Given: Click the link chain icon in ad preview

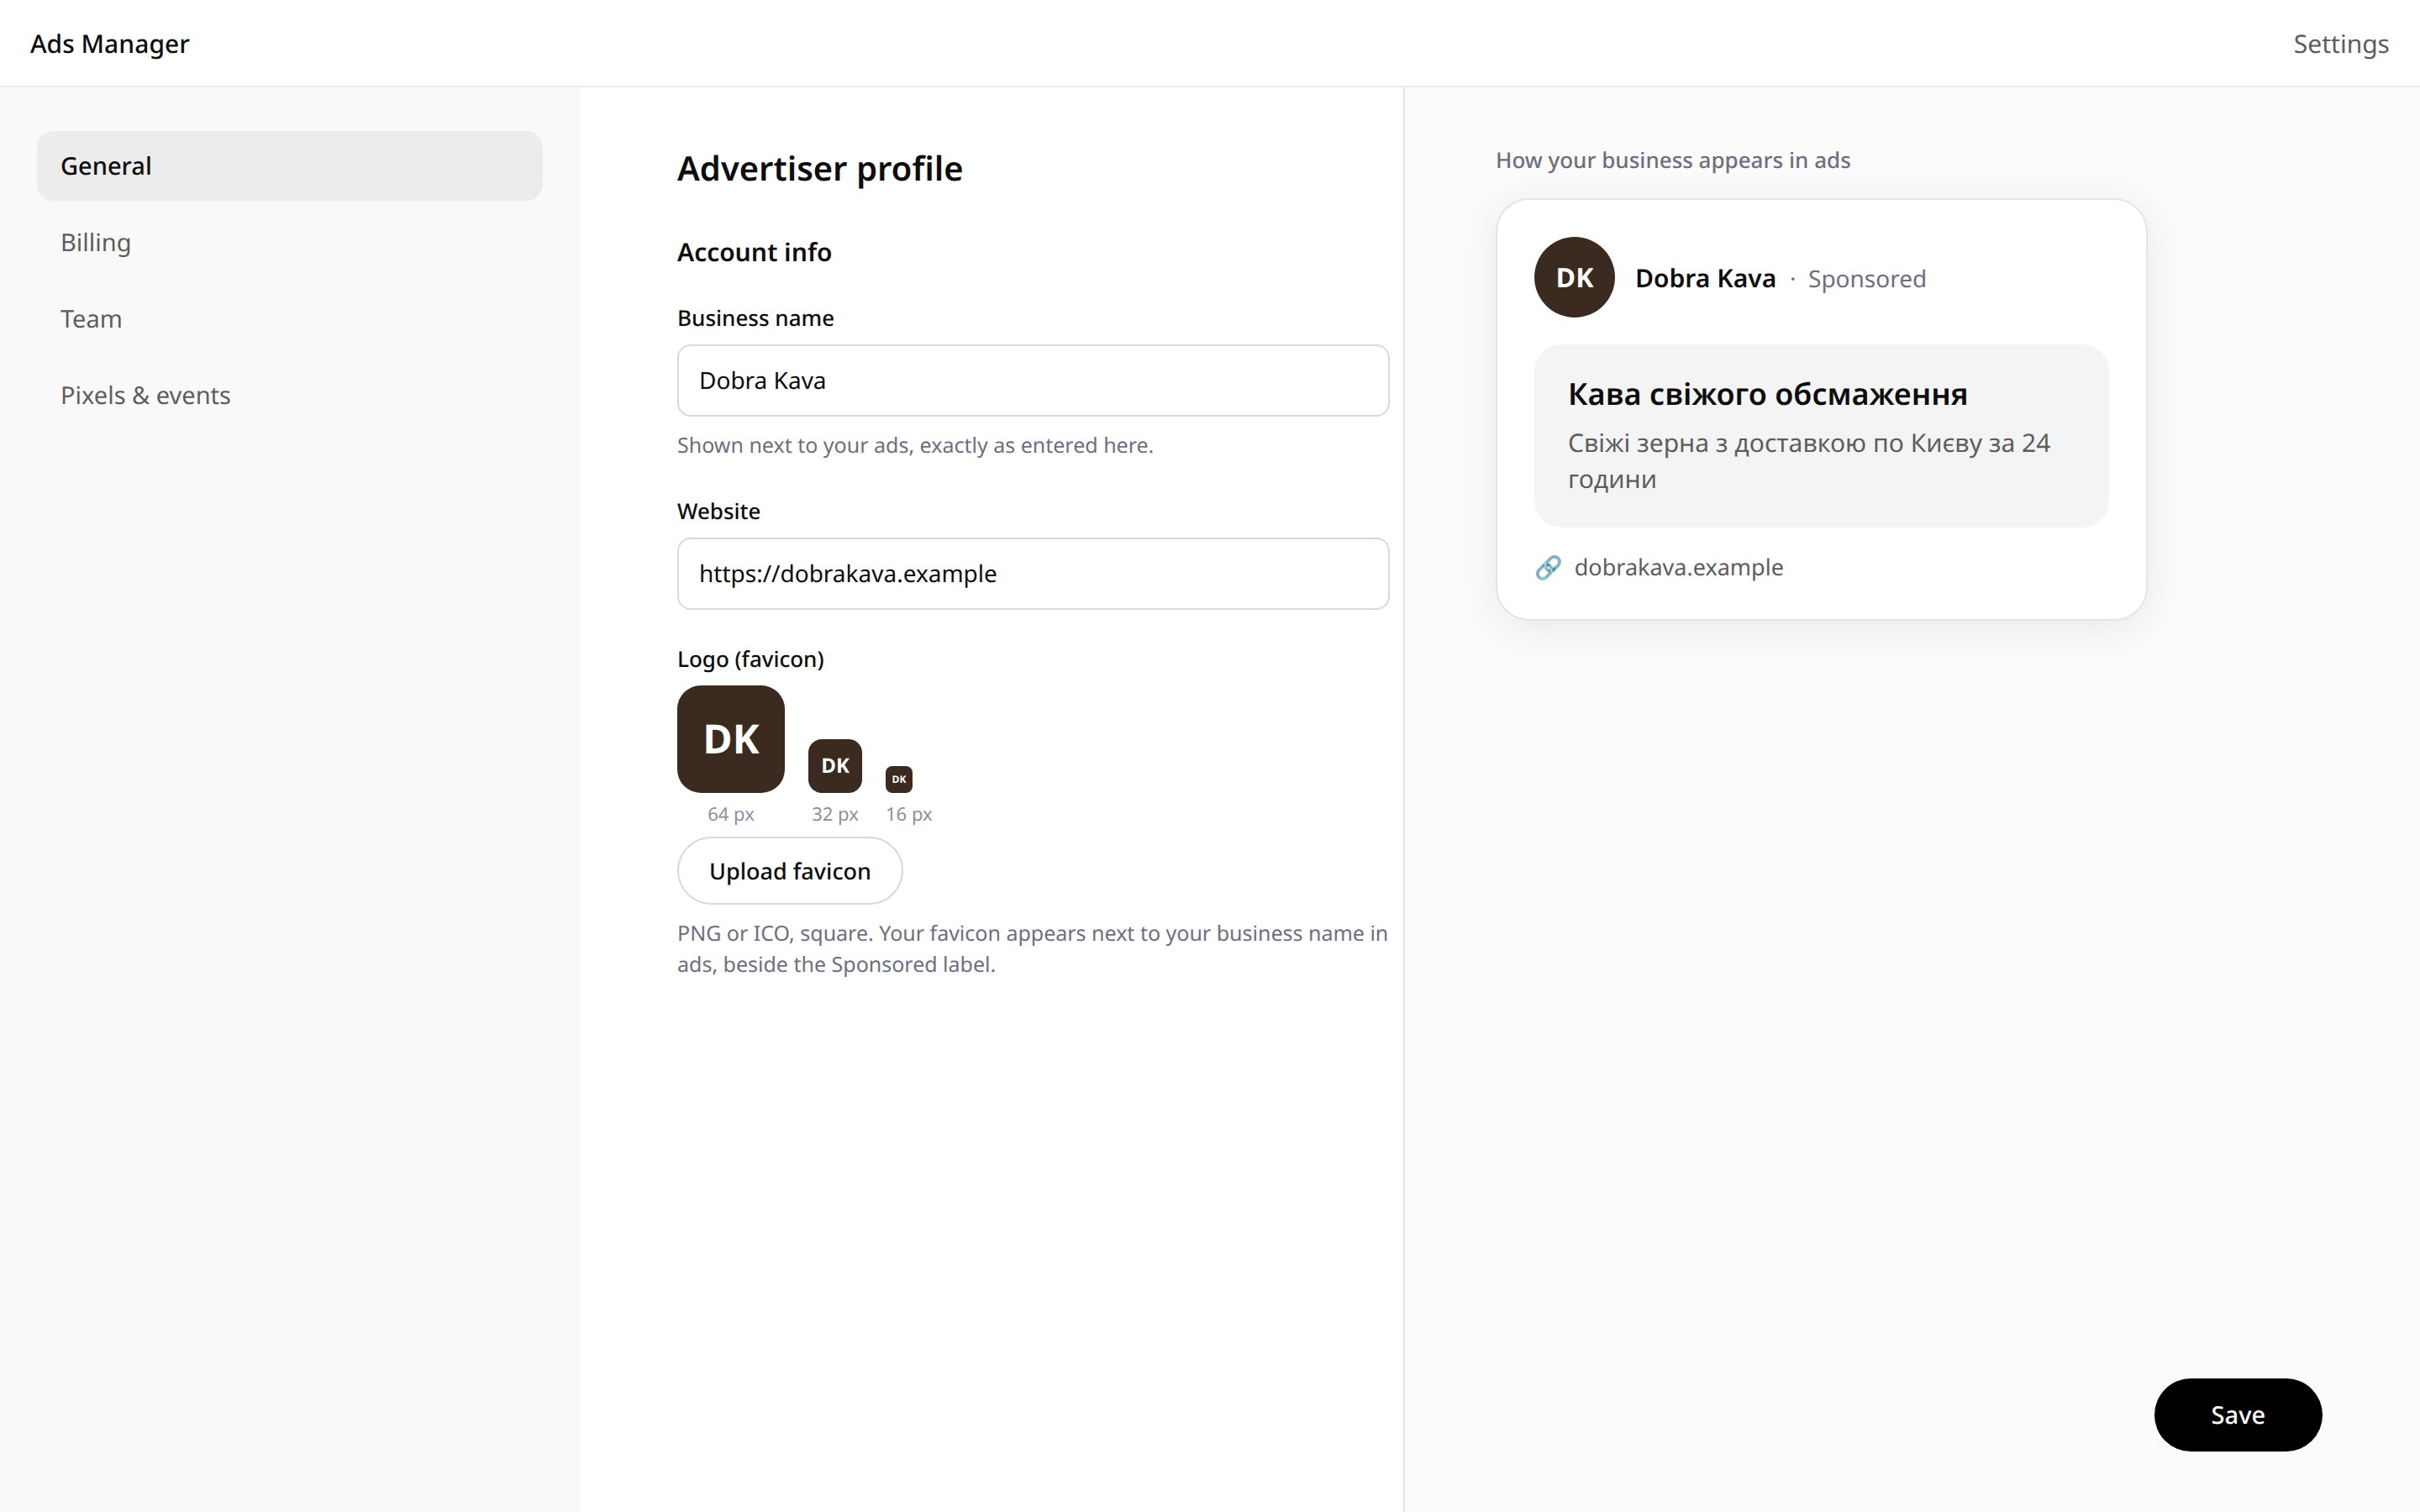Looking at the screenshot, I should (1548, 568).
